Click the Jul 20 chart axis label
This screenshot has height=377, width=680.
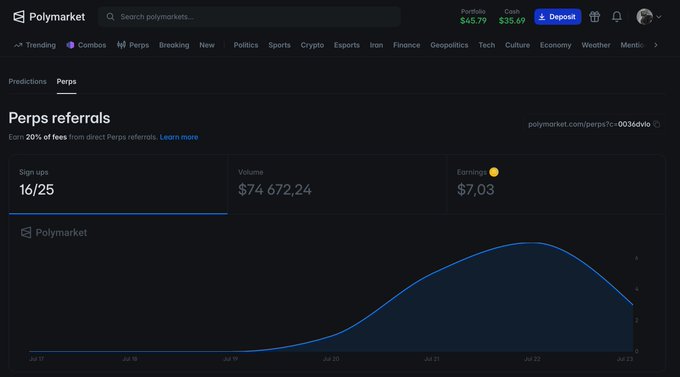point(331,359)
